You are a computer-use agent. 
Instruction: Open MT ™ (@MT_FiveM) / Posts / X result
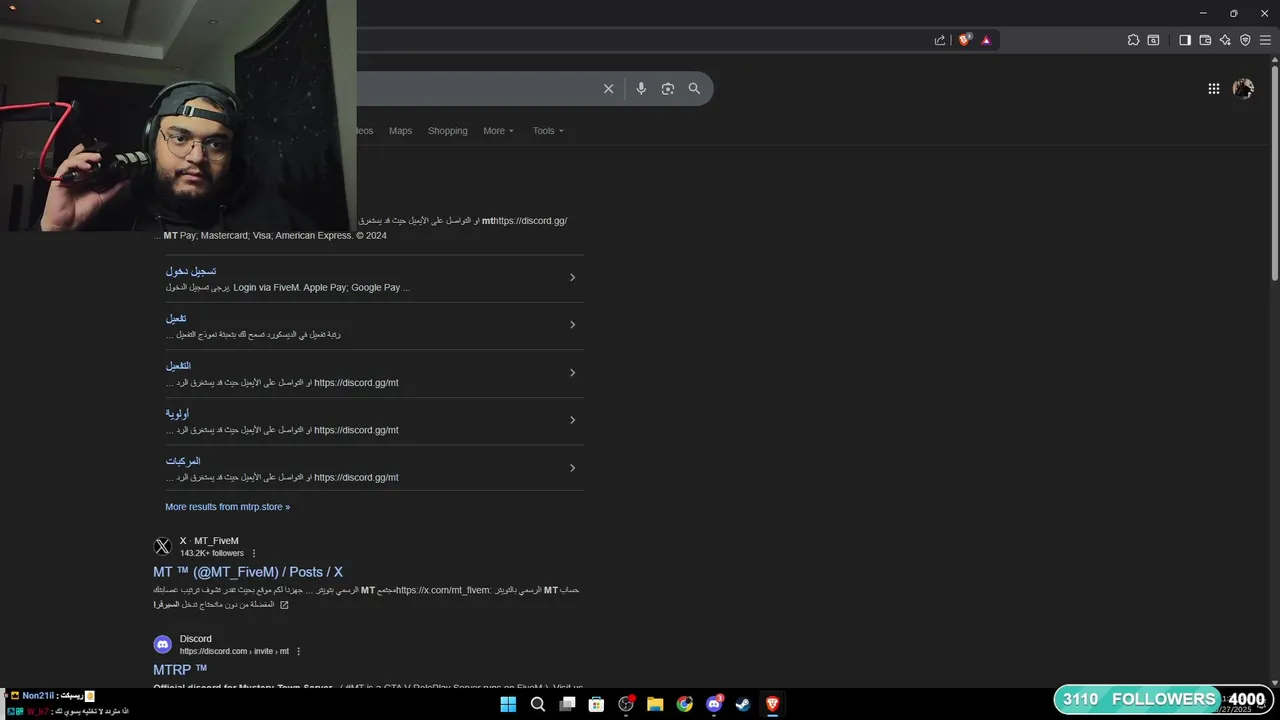(248, 572)
